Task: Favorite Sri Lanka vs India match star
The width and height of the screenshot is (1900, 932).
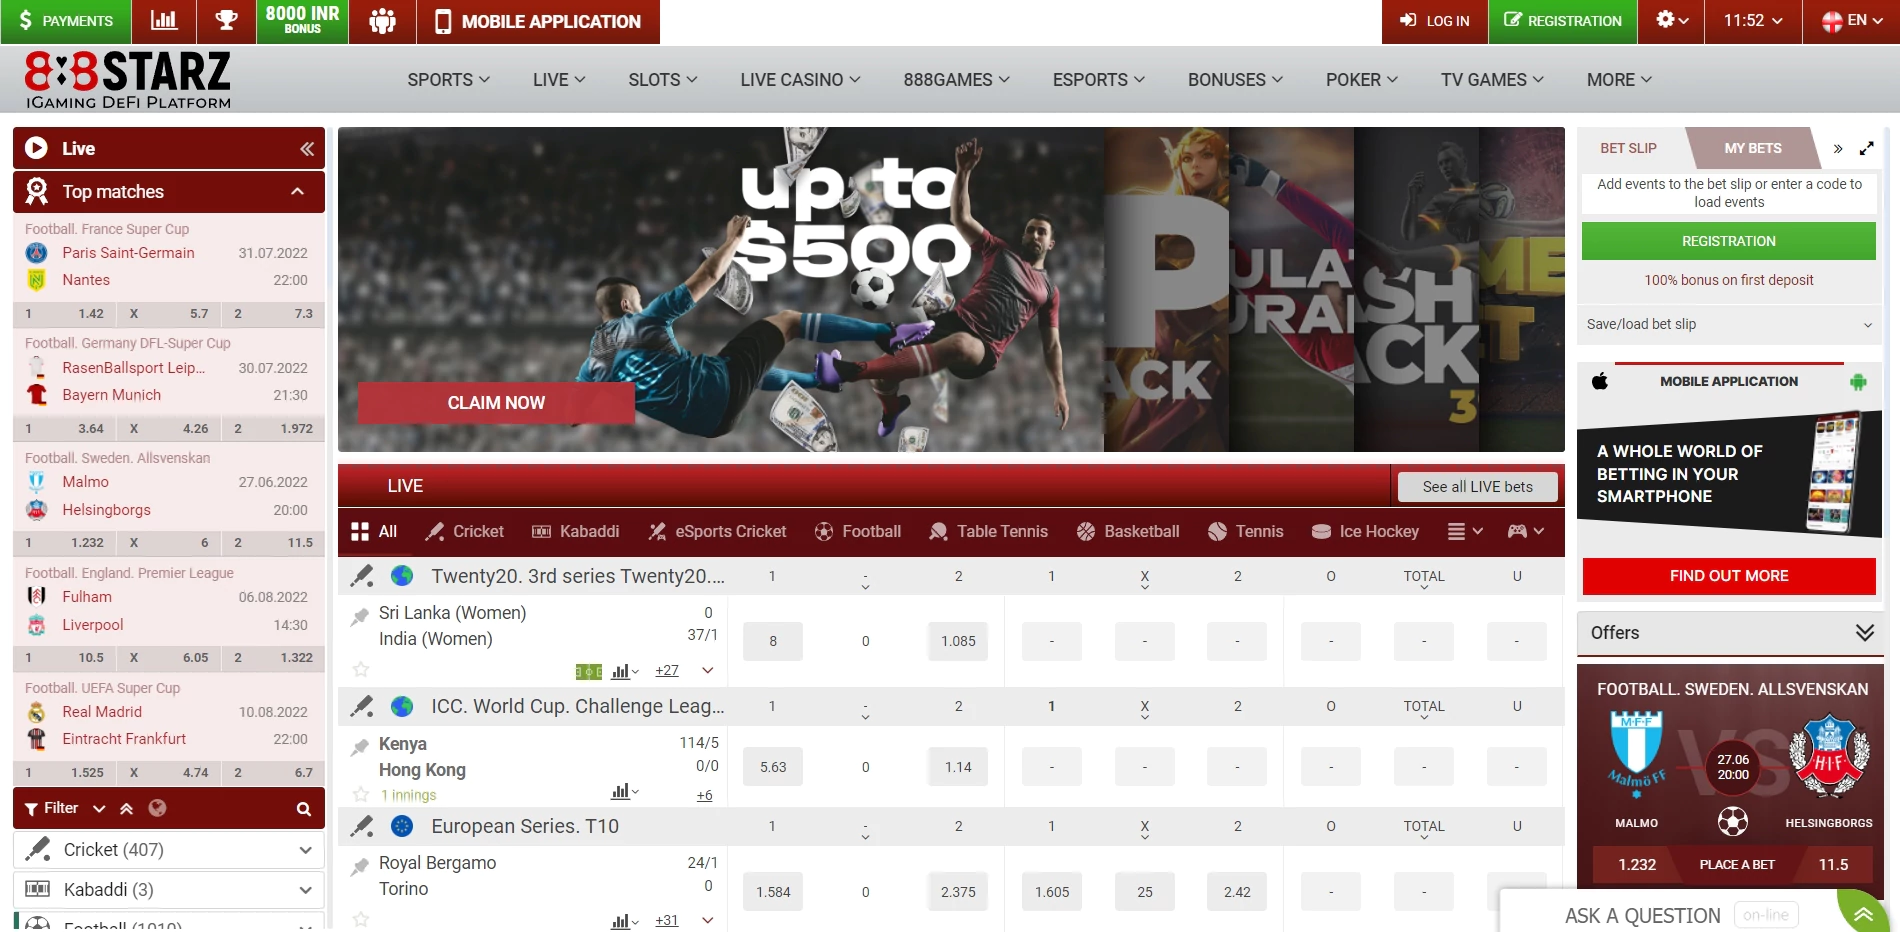Action: tap(361, 669)
